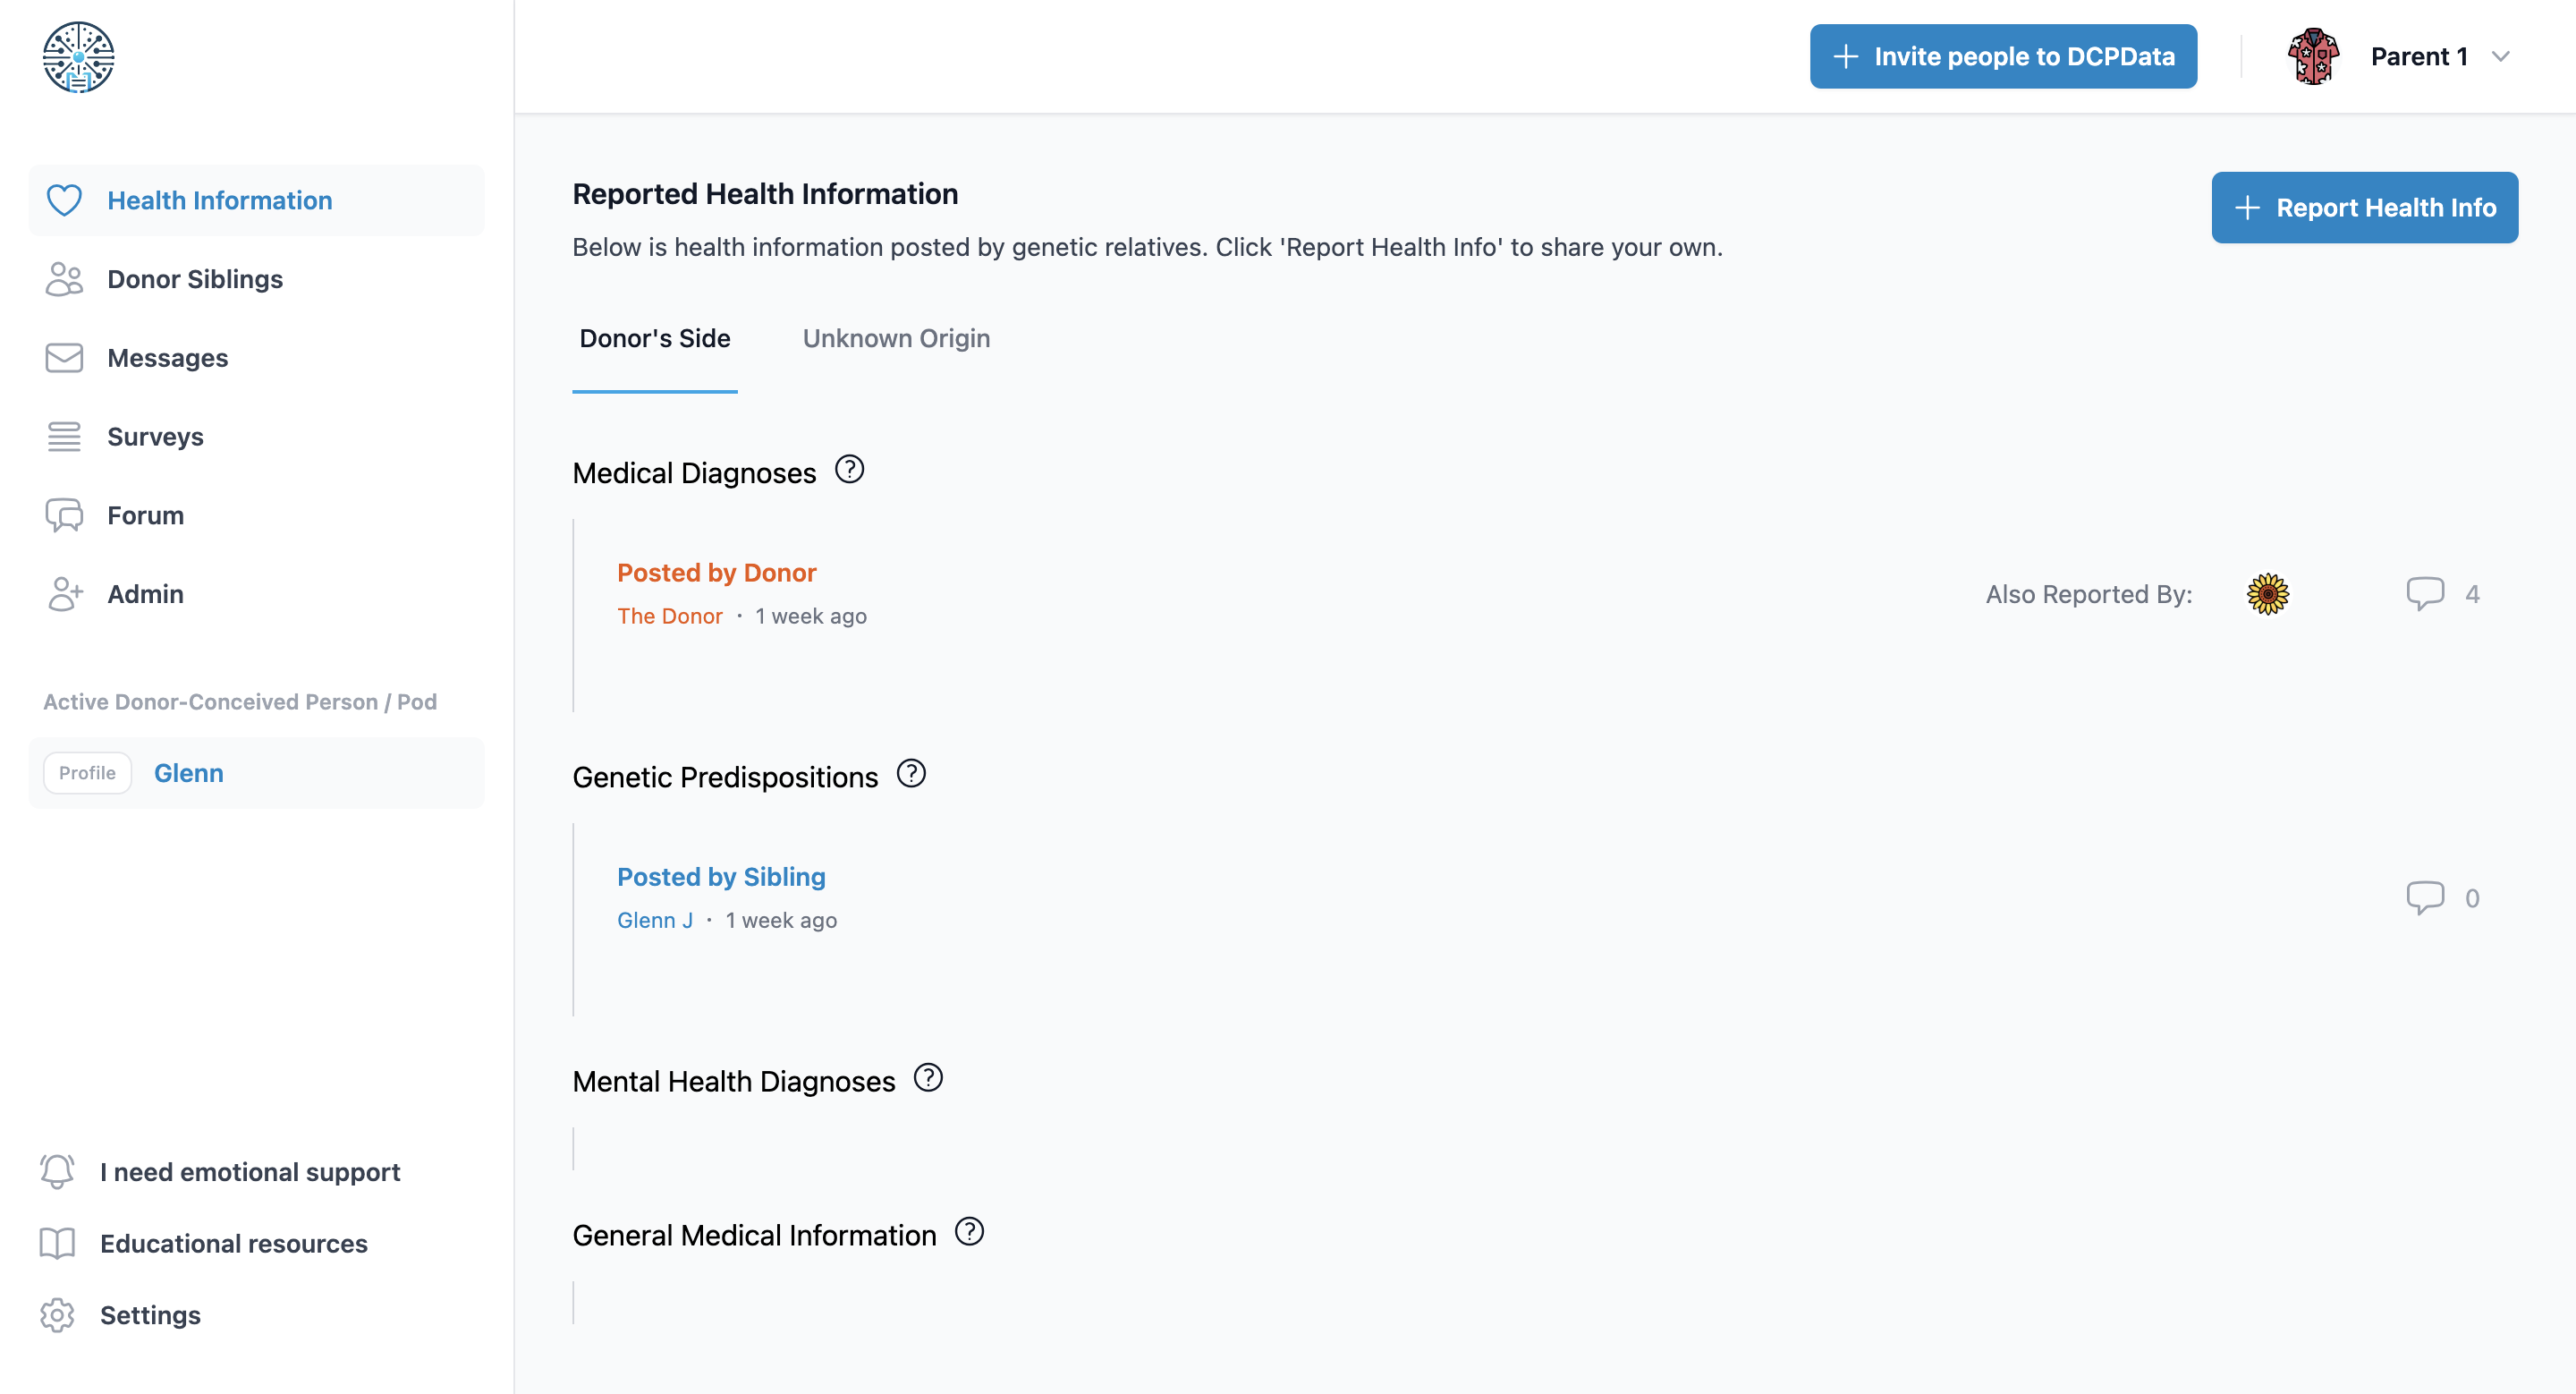2576x1394 pixels.
Task: Select the Donor Siblings sidebar icon
Action: 64,279
